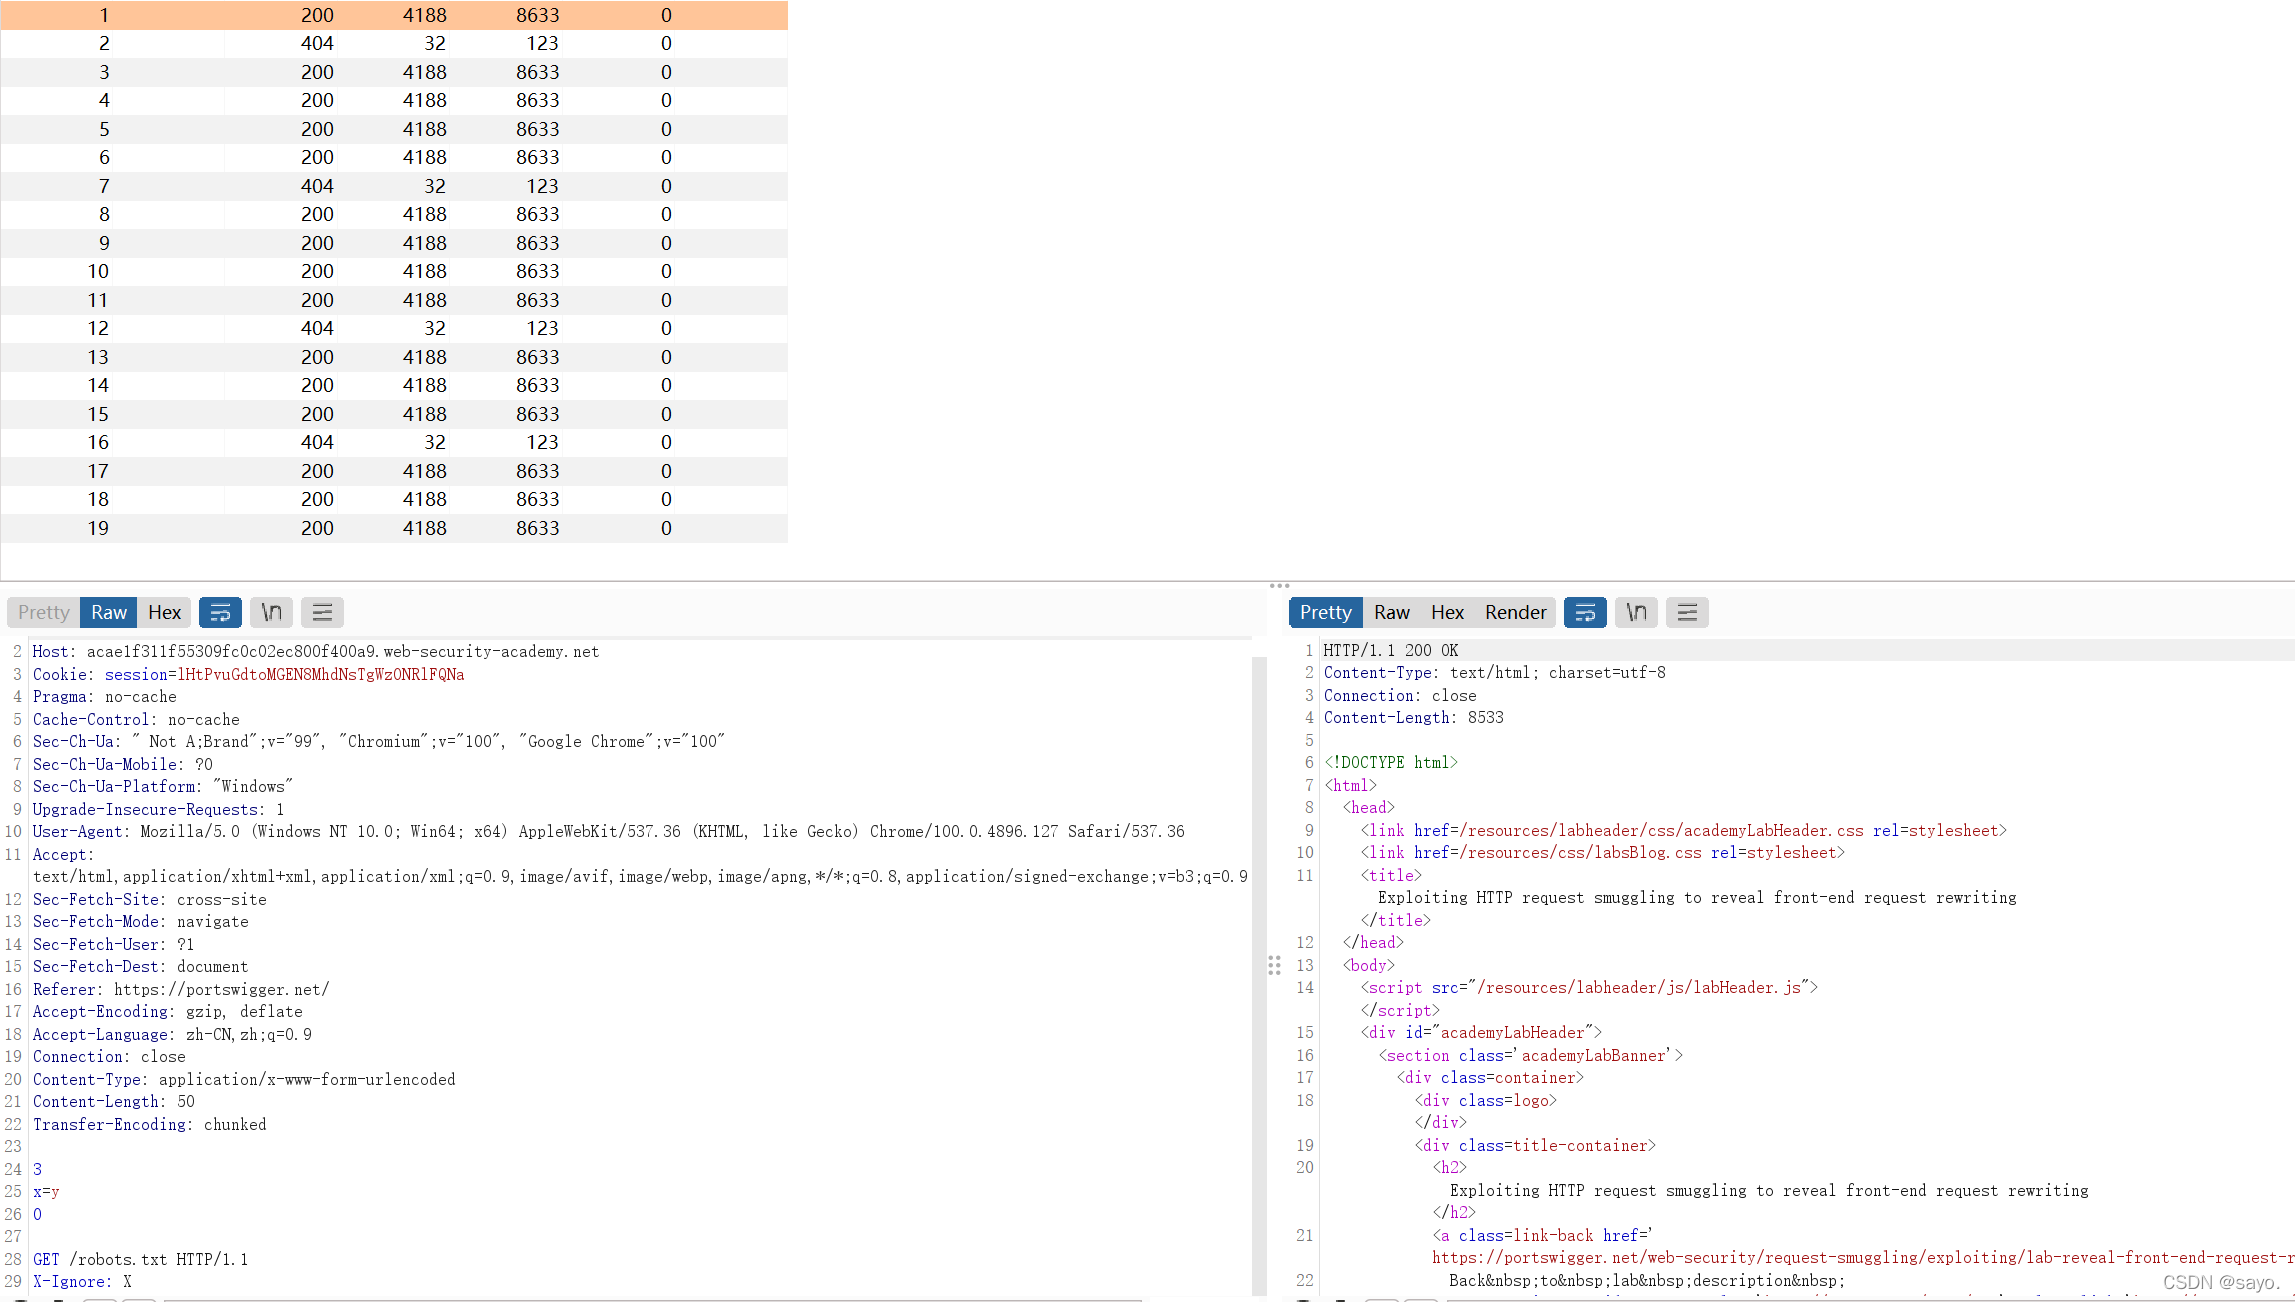Viewport: 2295px width, 1302px height.
Task: Click the x=y chunk body line
Action: 46,1191
